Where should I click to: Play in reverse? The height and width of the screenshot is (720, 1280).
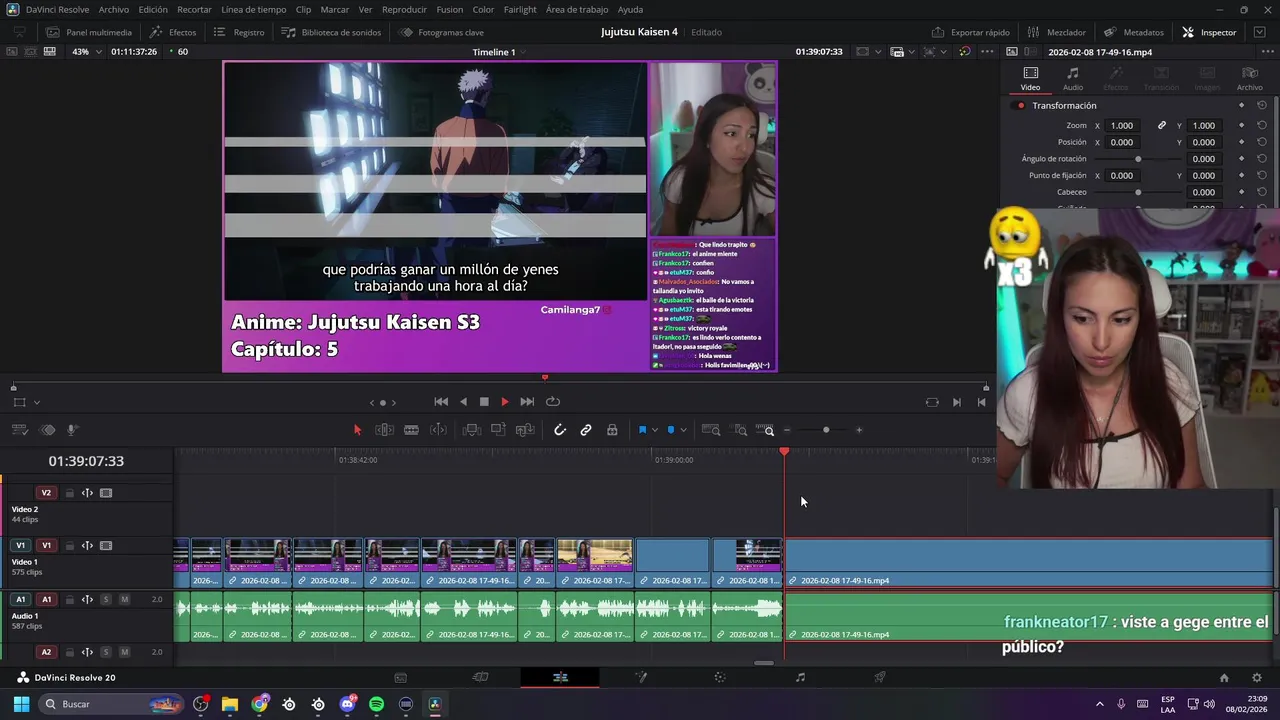pyautogui.click(x=463, y=402)
